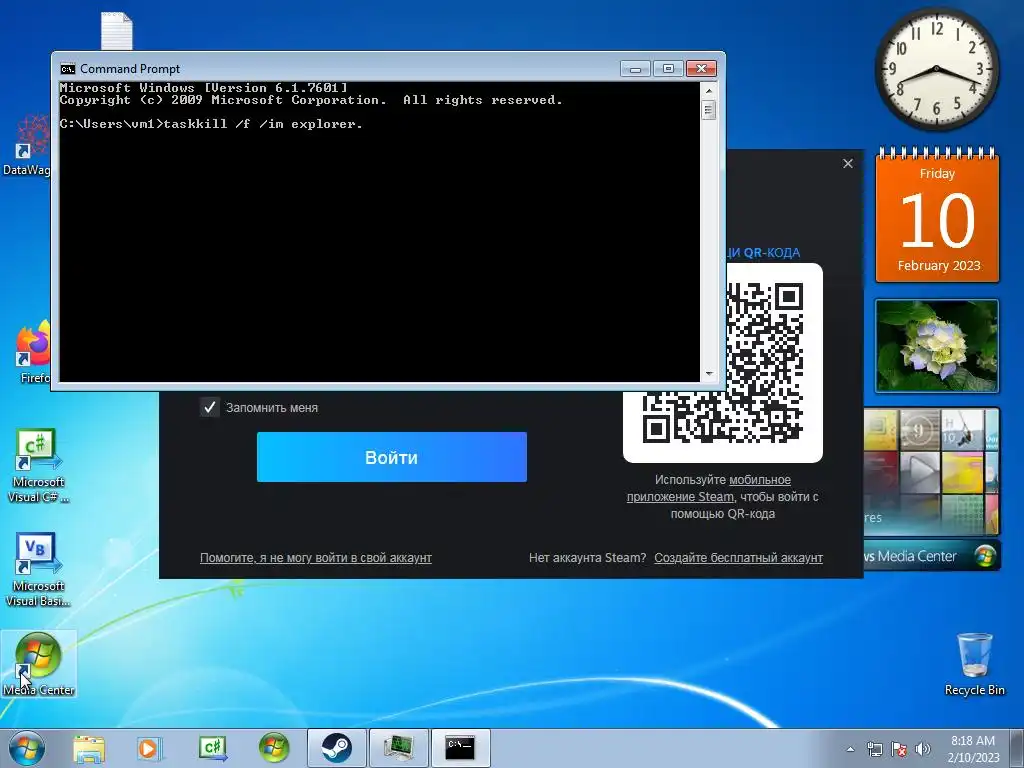
Task: Click the Войти sign-in button
Action: click(x=392, y=457)
